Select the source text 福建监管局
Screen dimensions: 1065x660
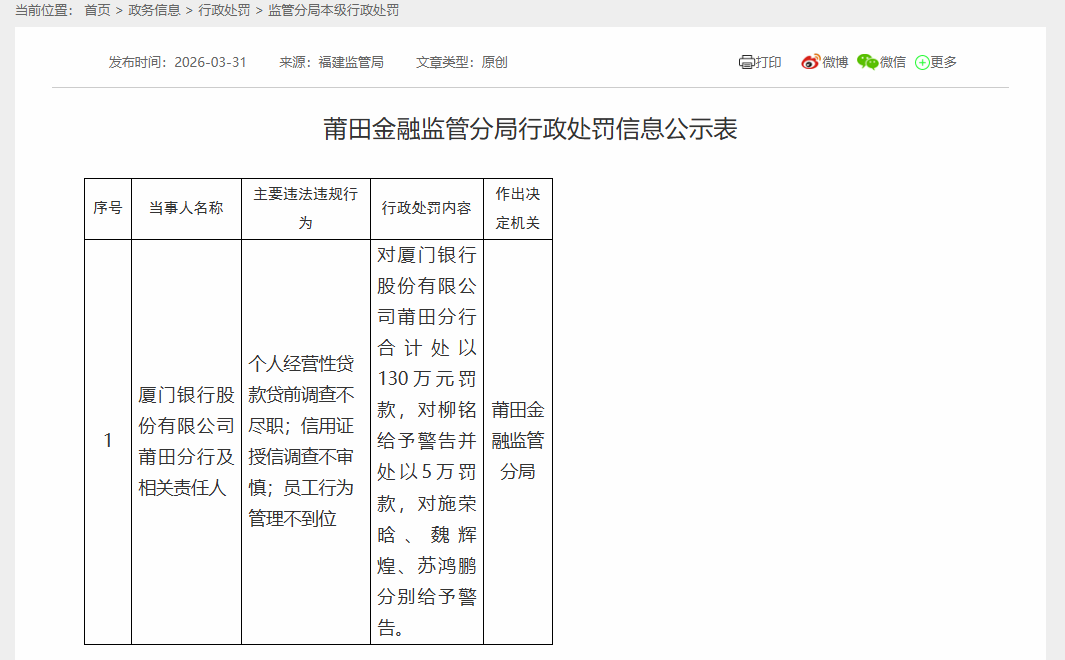(x=351, y=62)
